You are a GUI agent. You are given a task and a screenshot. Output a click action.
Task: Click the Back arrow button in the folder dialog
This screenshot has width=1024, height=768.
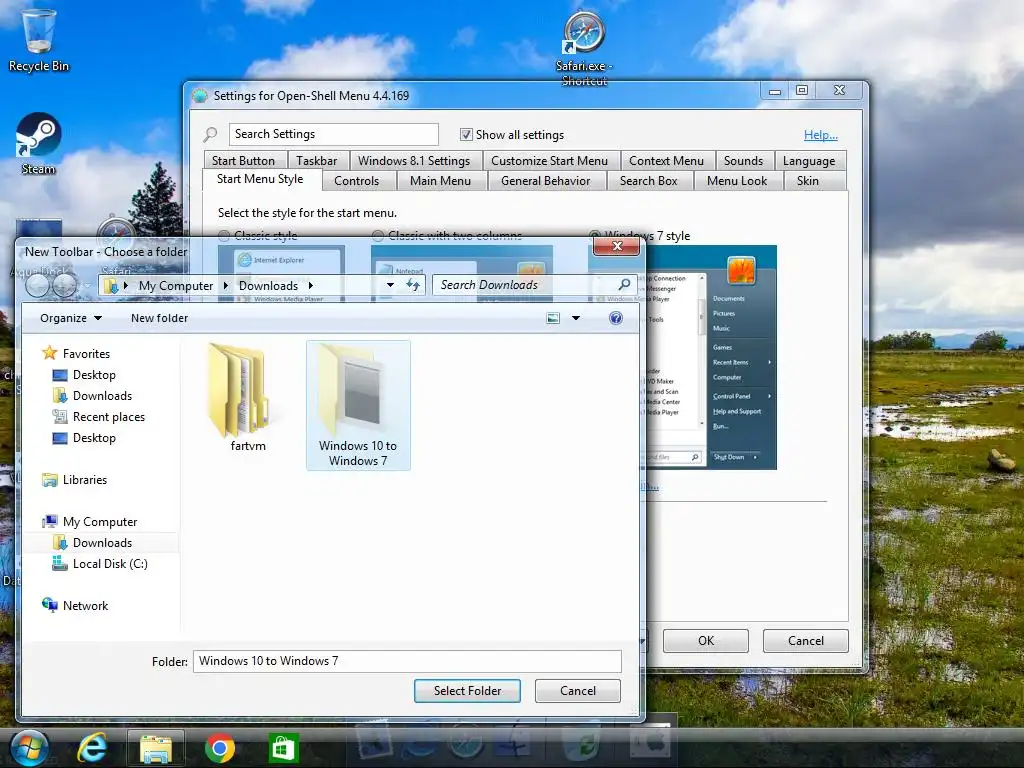point(37,285)
